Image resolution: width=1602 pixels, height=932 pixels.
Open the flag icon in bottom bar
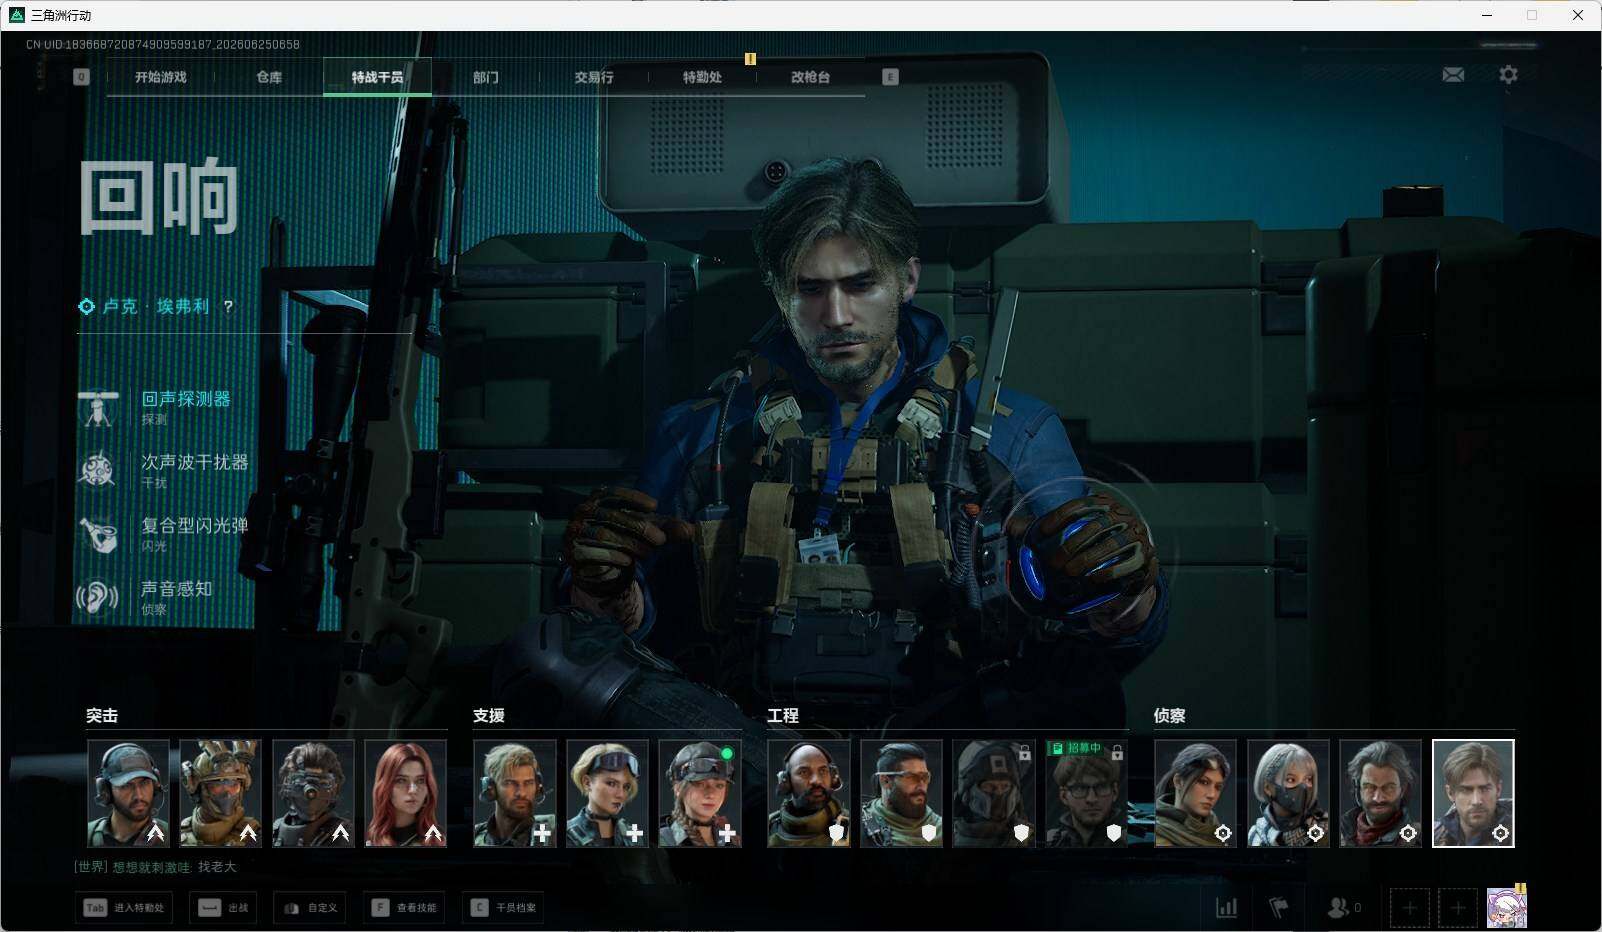(1279, 908)
